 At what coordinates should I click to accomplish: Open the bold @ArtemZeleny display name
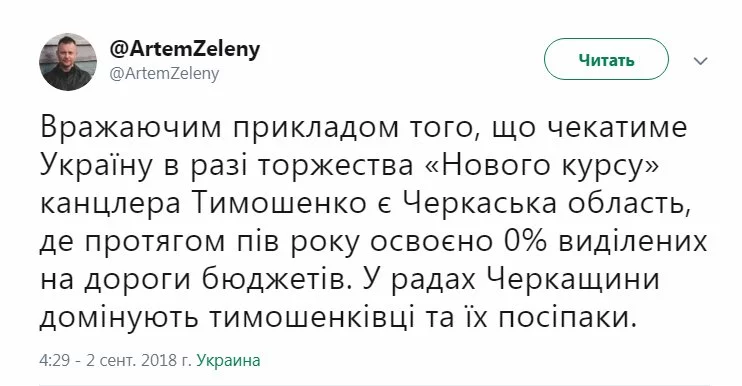tap(185, 49)
